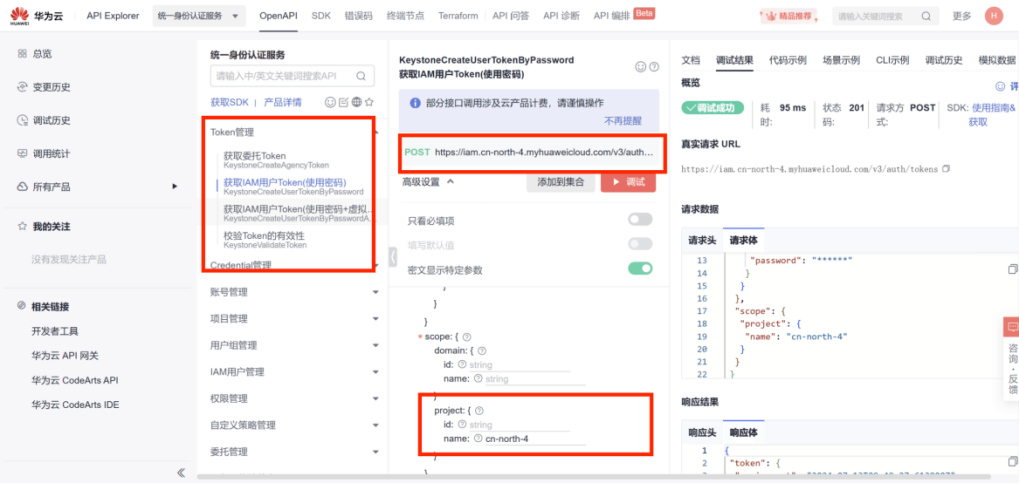Click the search magnifier in API search box
Viewport: 1019px width, 484px height.
coord(361,76)
